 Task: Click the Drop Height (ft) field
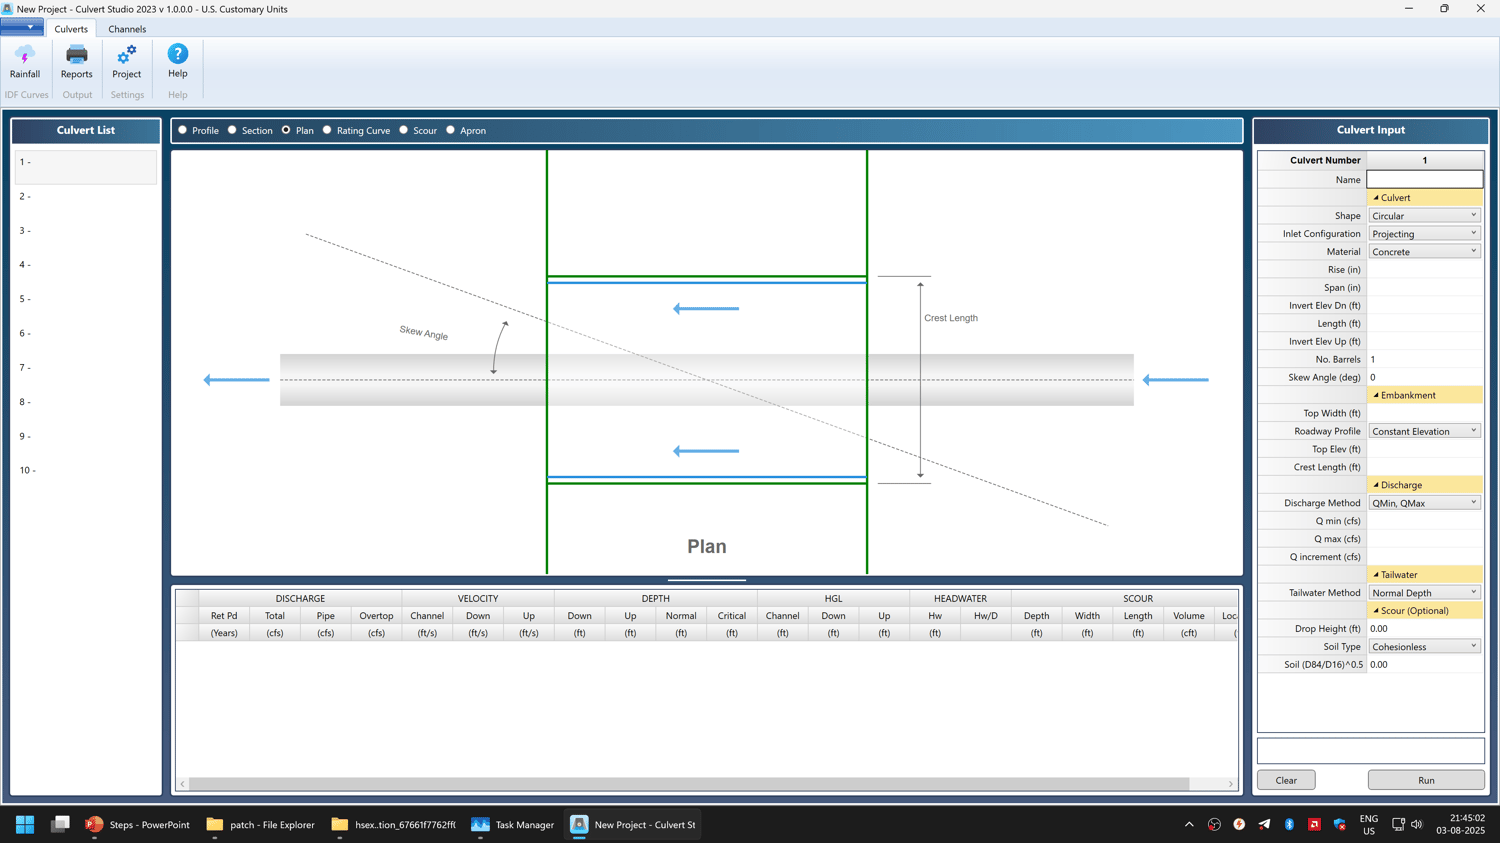tap(1425, 629)
